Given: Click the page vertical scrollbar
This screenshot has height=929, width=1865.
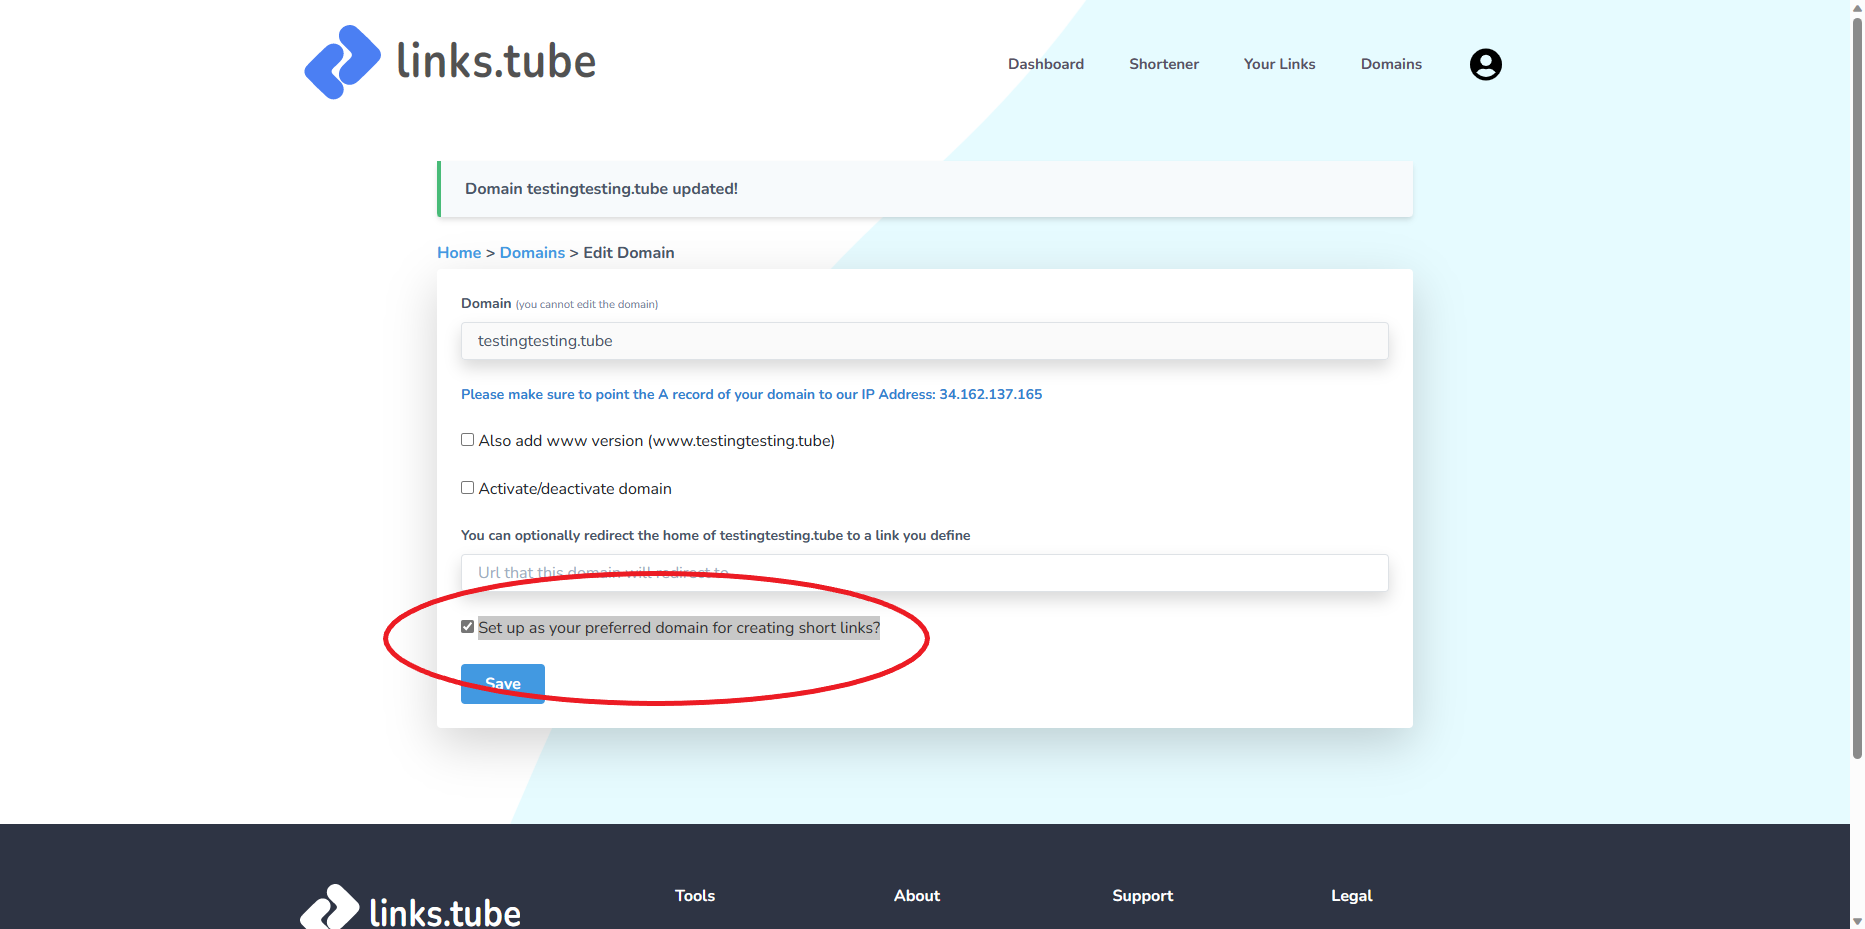Looking at the screenshot, I should pos(1857,390).
